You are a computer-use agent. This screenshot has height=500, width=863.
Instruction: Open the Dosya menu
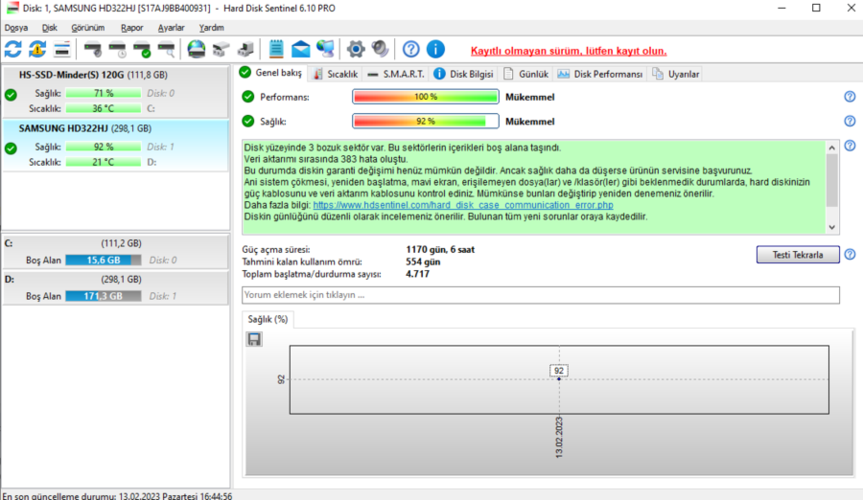[x=16, y=28]
